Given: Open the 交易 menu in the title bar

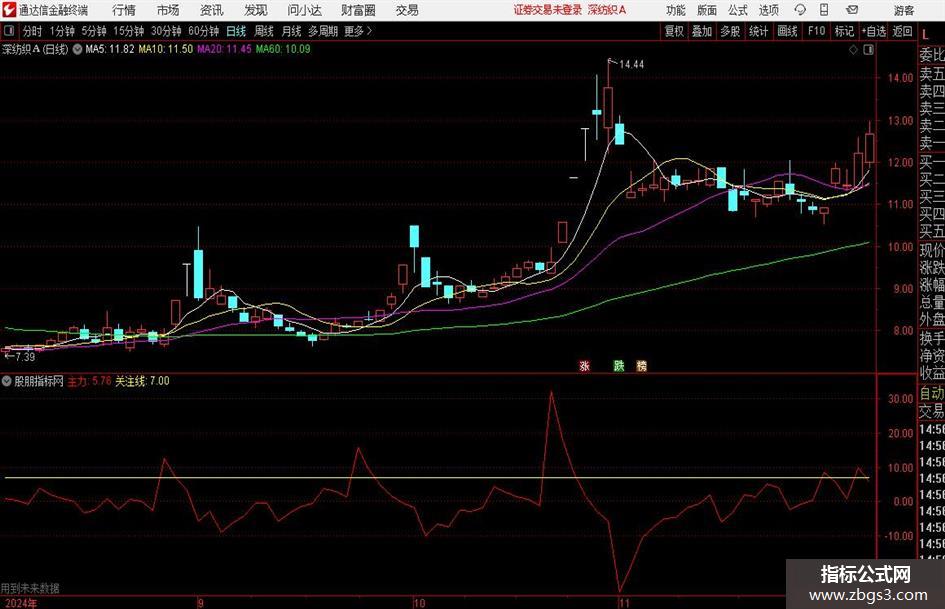Looking at the screenshot, I should [407, 10].
